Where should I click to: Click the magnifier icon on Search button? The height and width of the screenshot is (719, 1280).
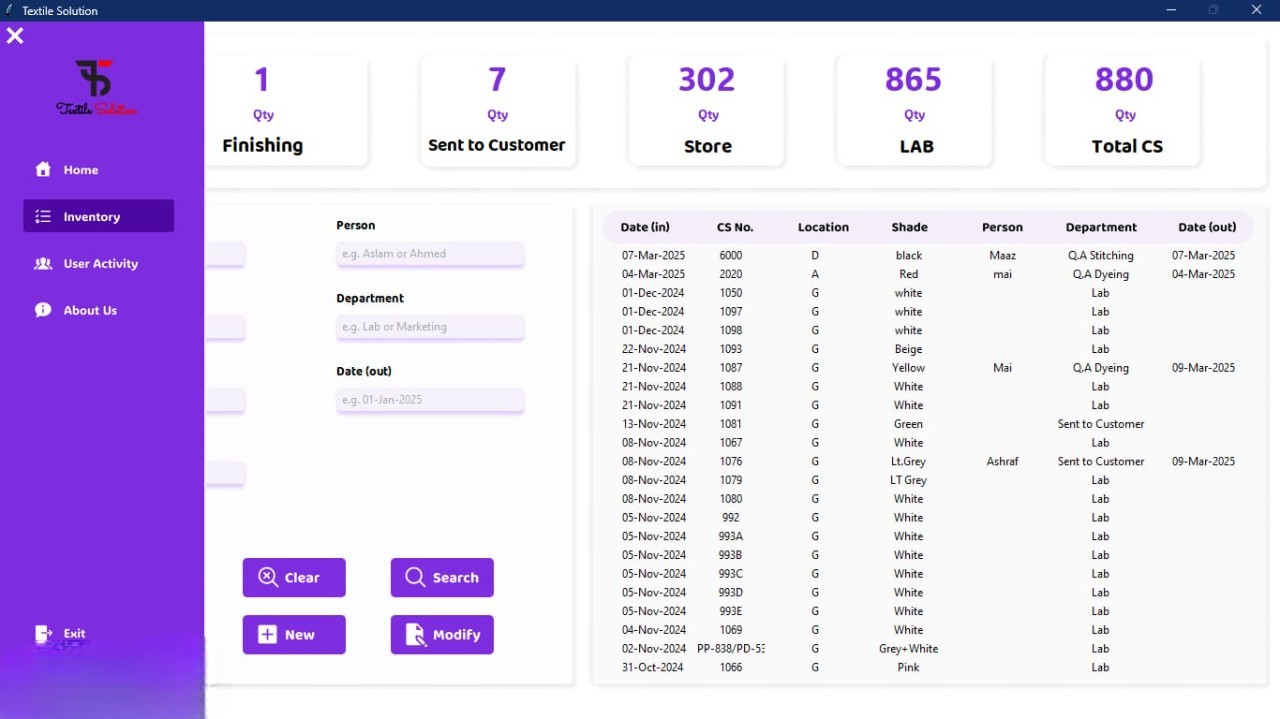[415, 578]
